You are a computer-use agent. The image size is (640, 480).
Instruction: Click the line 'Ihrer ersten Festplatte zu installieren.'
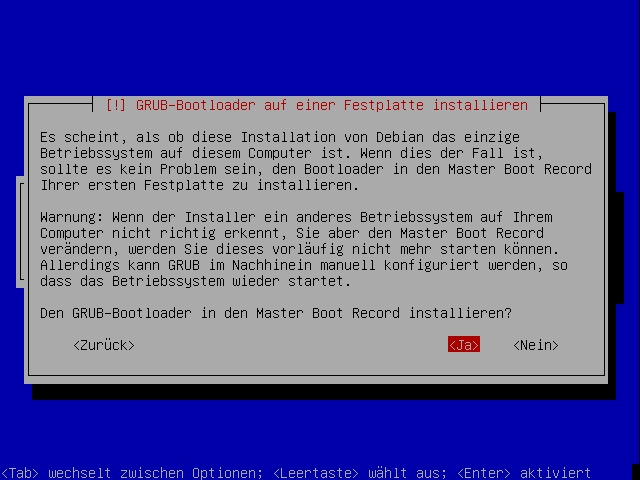click(199, 186)
